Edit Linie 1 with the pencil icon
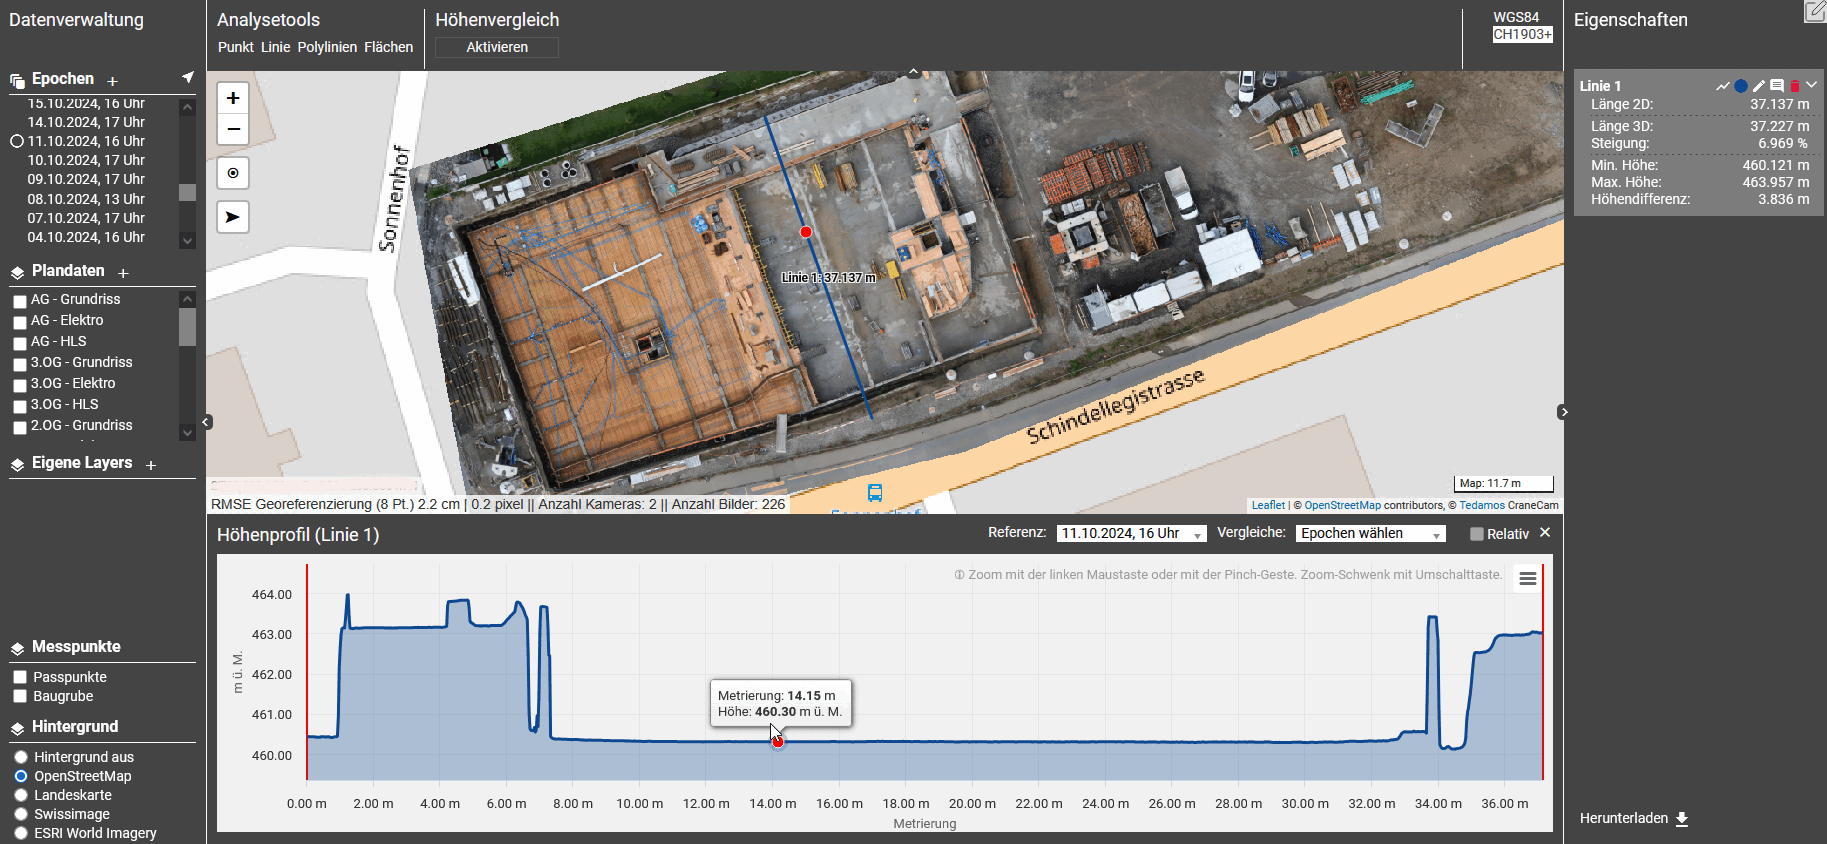 1759,86
